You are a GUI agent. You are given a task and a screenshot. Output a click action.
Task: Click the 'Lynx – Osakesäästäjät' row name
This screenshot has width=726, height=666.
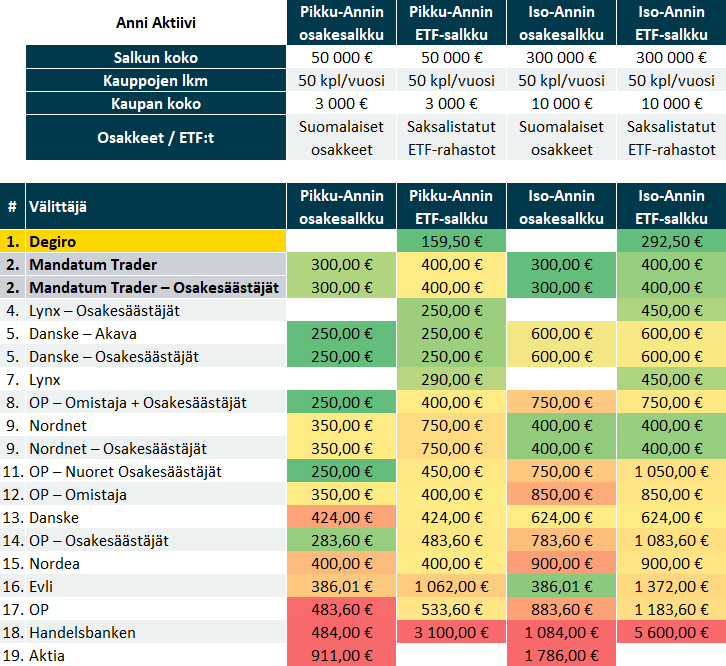point(156,310)
